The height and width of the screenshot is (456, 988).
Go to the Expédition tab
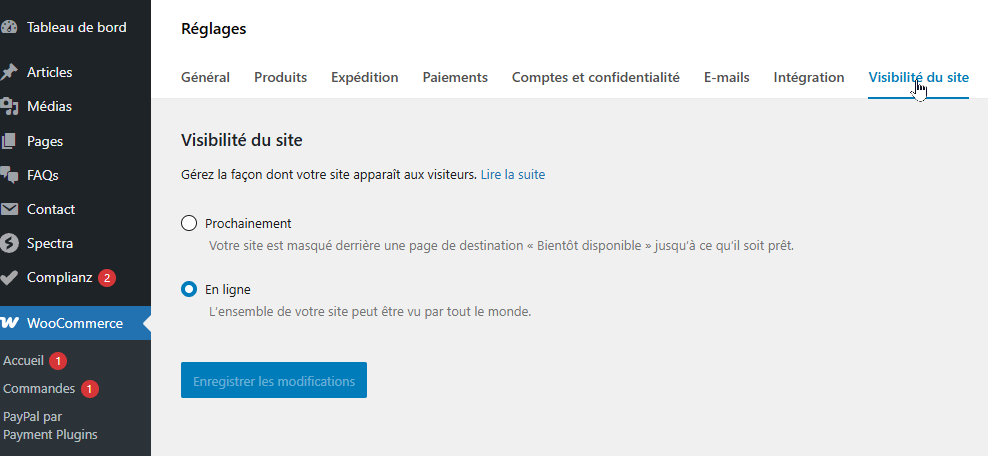click(364, 78)
